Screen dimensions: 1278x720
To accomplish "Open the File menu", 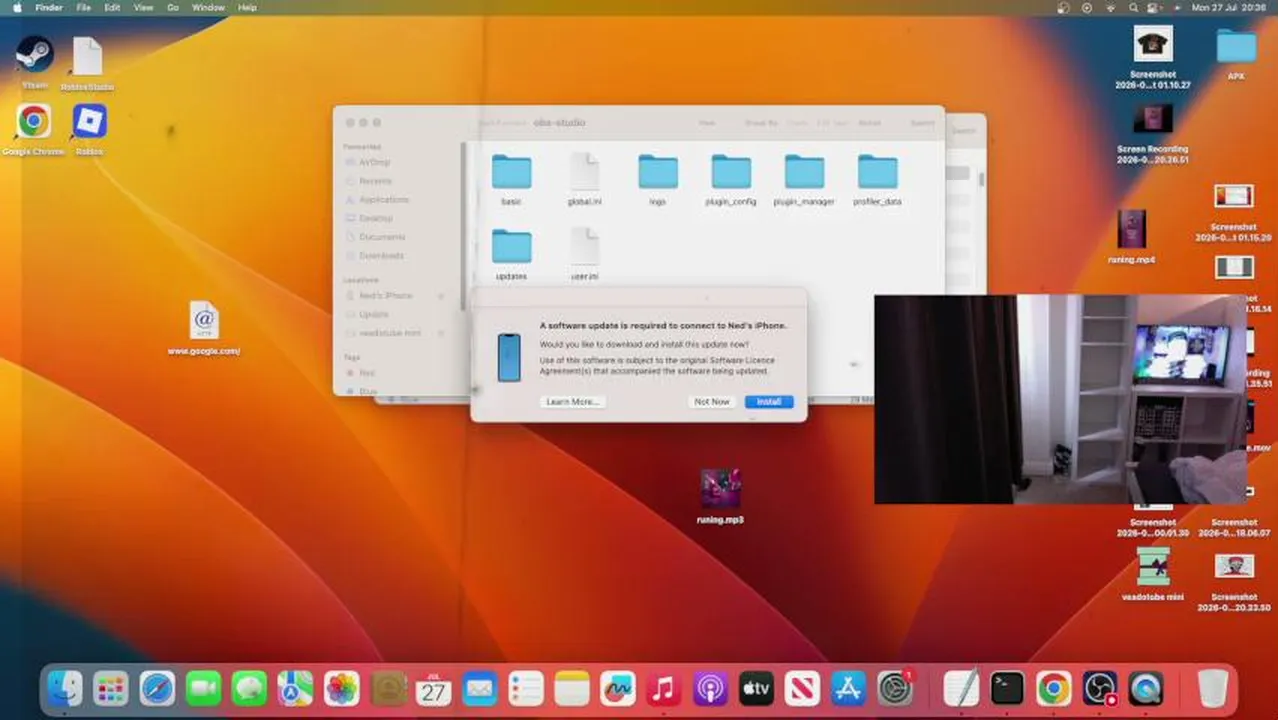I will coord(84,7).
